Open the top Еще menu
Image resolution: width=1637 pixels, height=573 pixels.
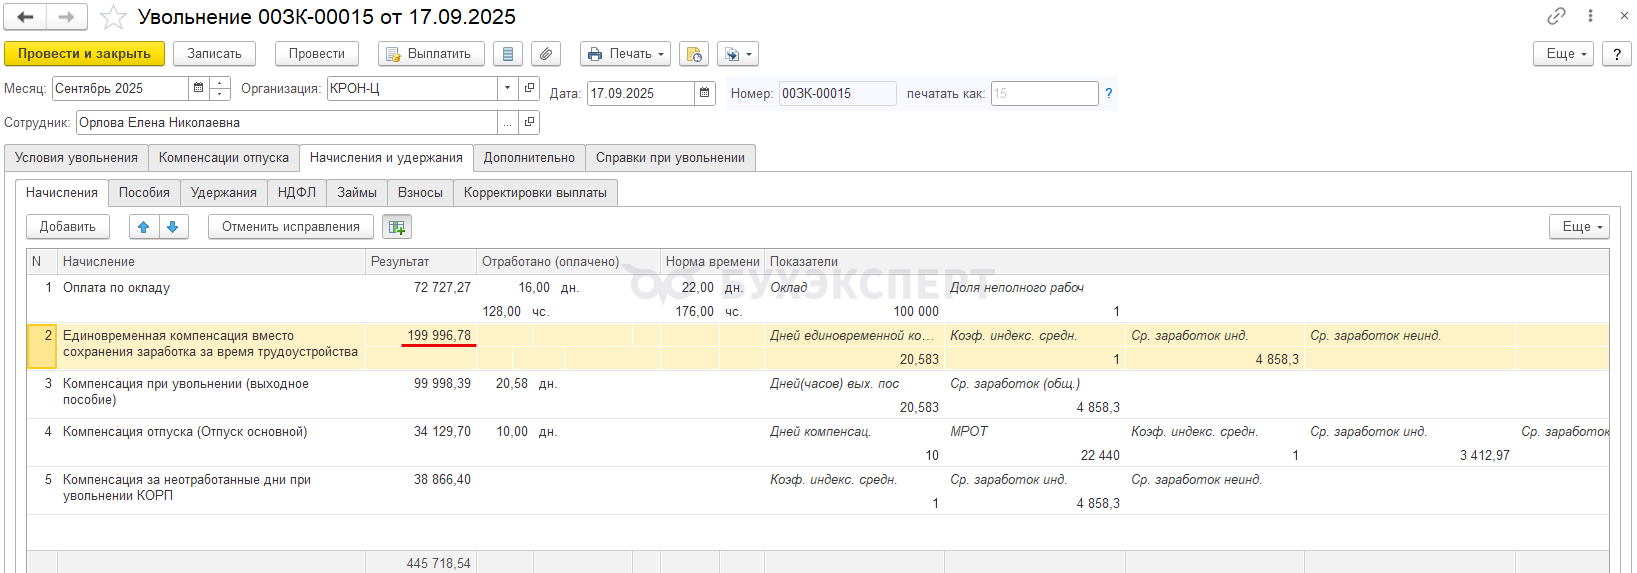tap(1564, 54)
